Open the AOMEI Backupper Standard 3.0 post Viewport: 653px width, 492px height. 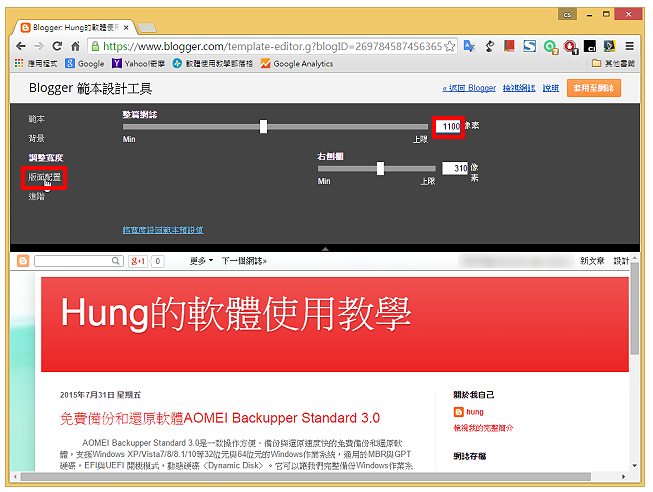219,418
